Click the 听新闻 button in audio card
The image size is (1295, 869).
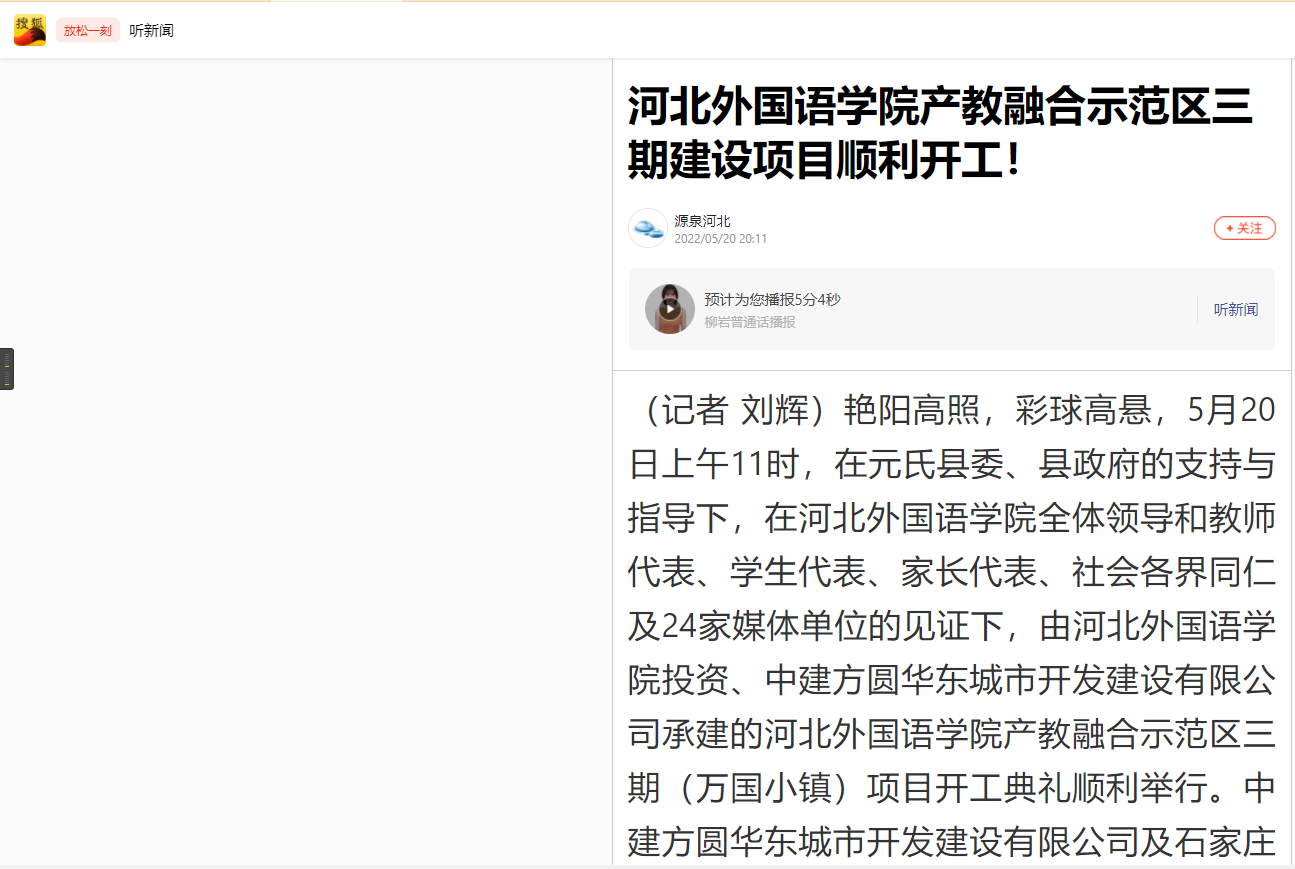tap(1236, 310)
